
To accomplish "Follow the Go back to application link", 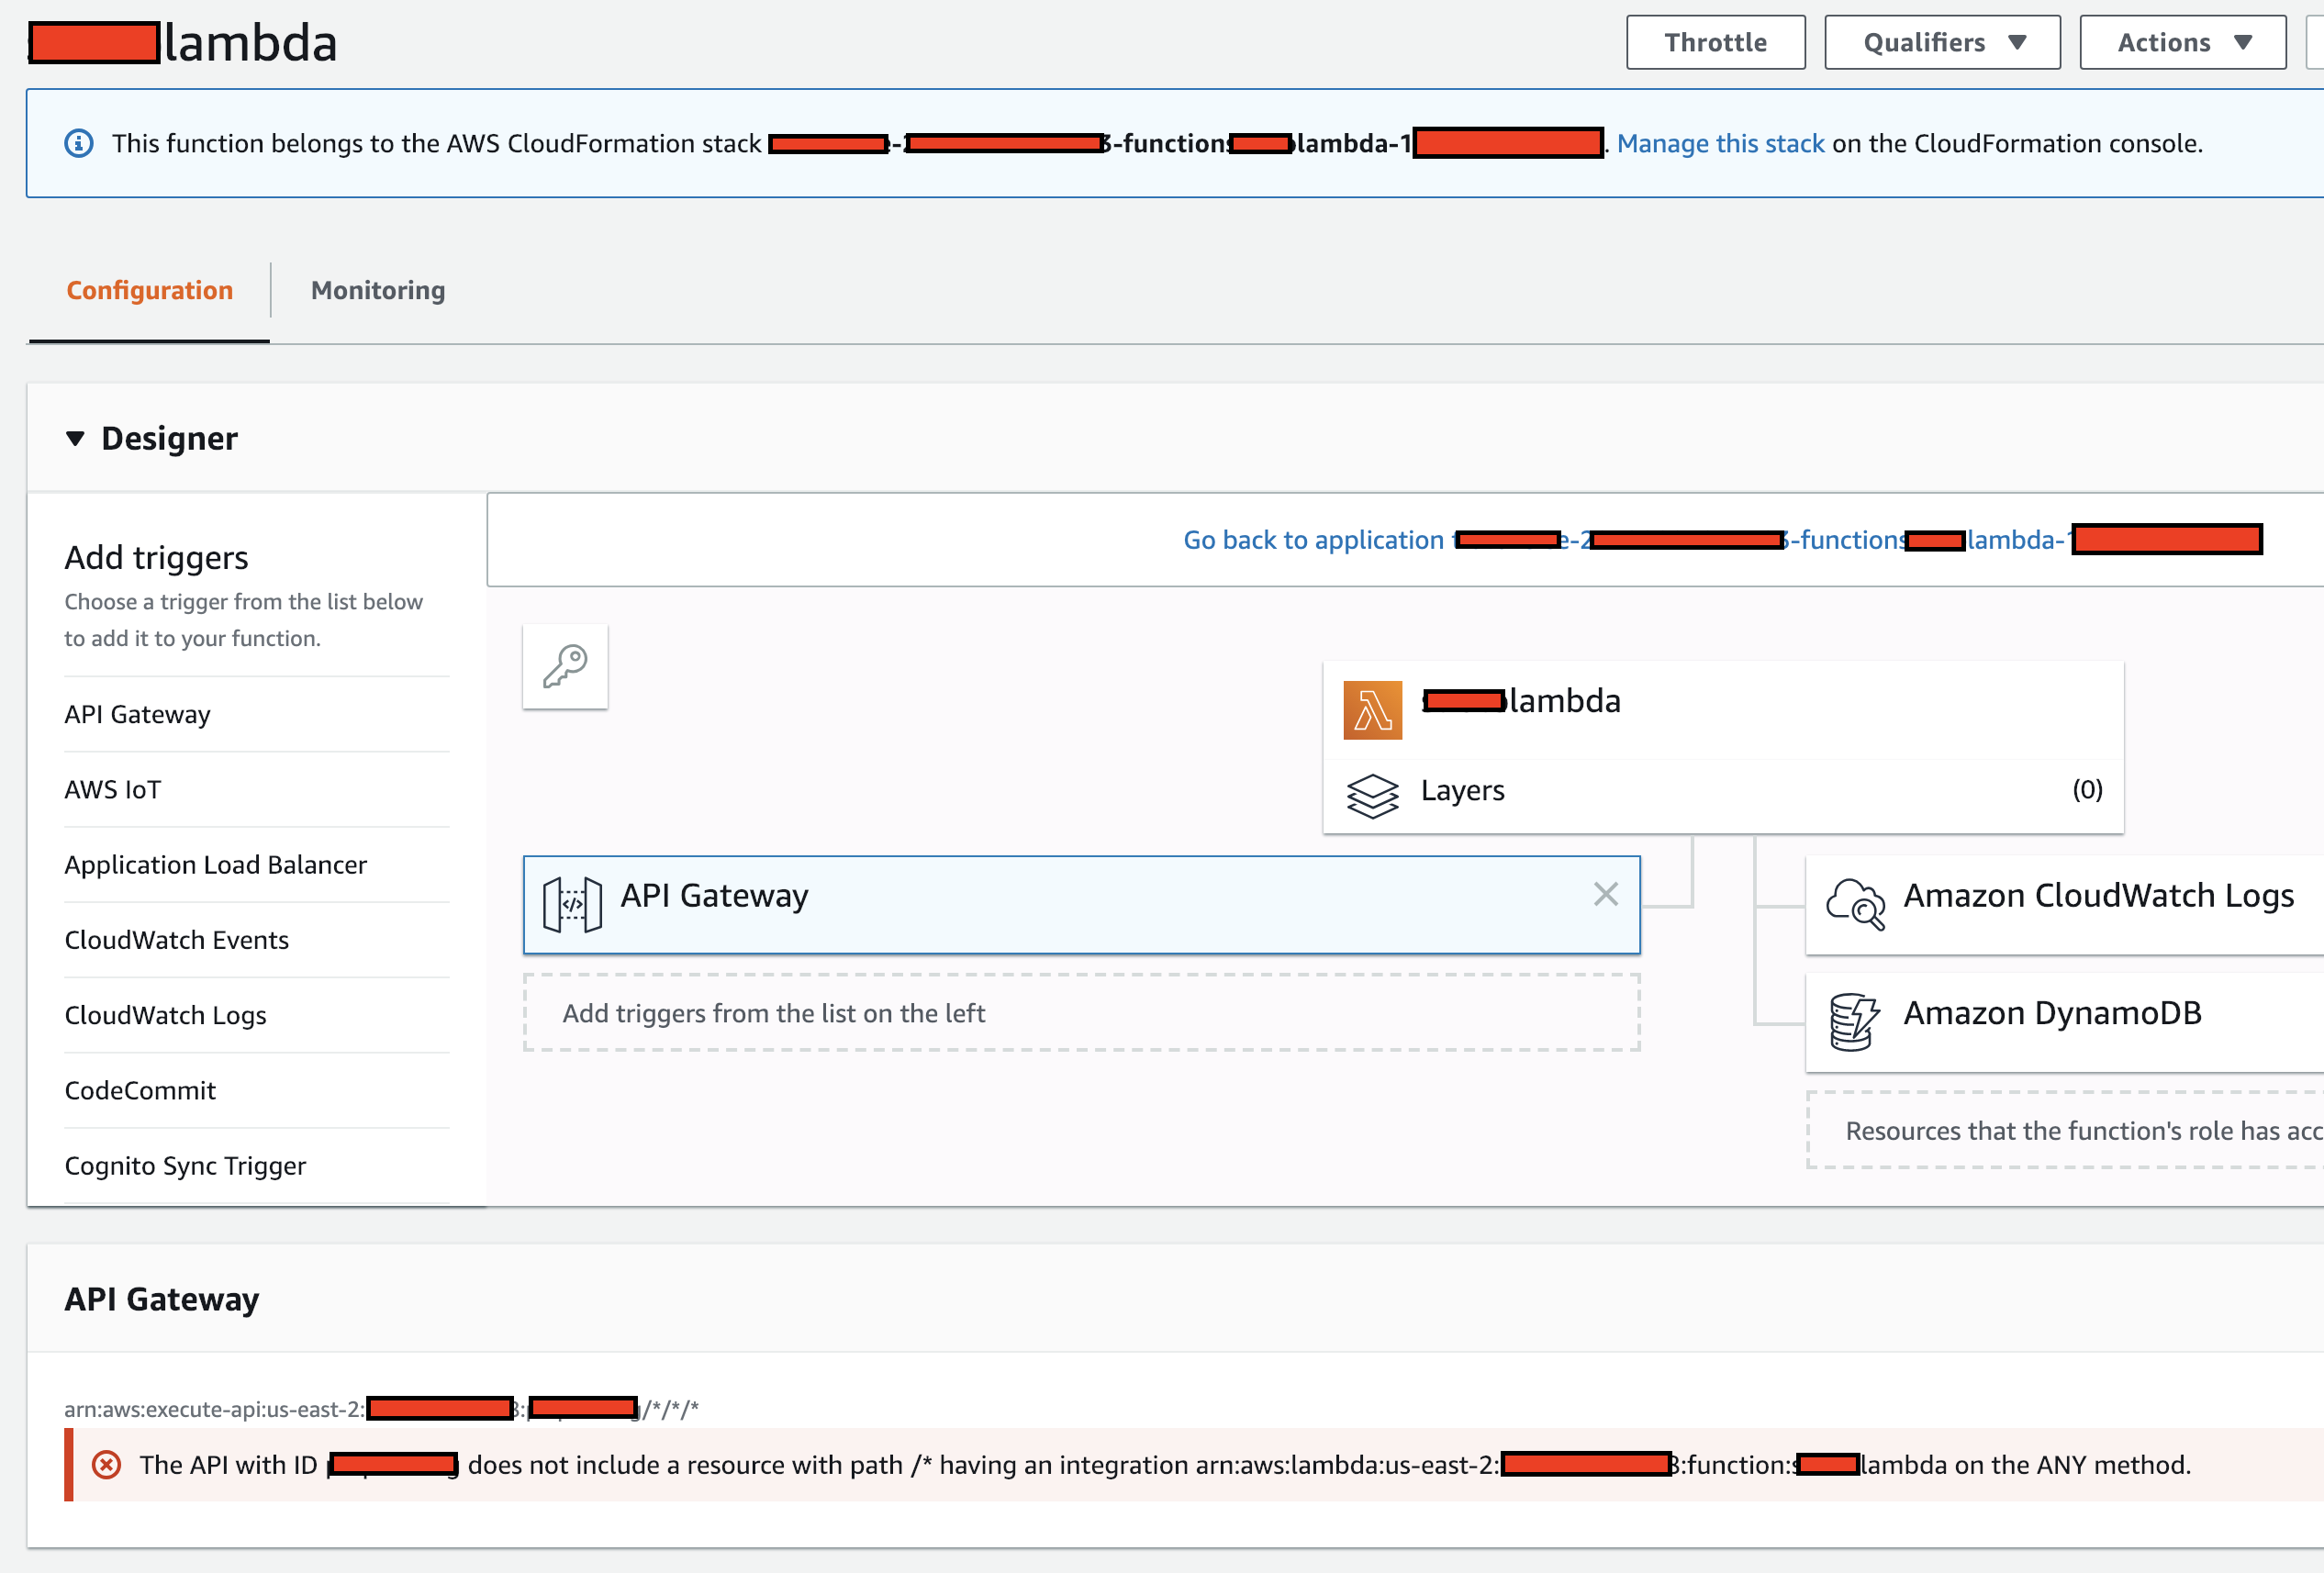I will point(1722,540).
